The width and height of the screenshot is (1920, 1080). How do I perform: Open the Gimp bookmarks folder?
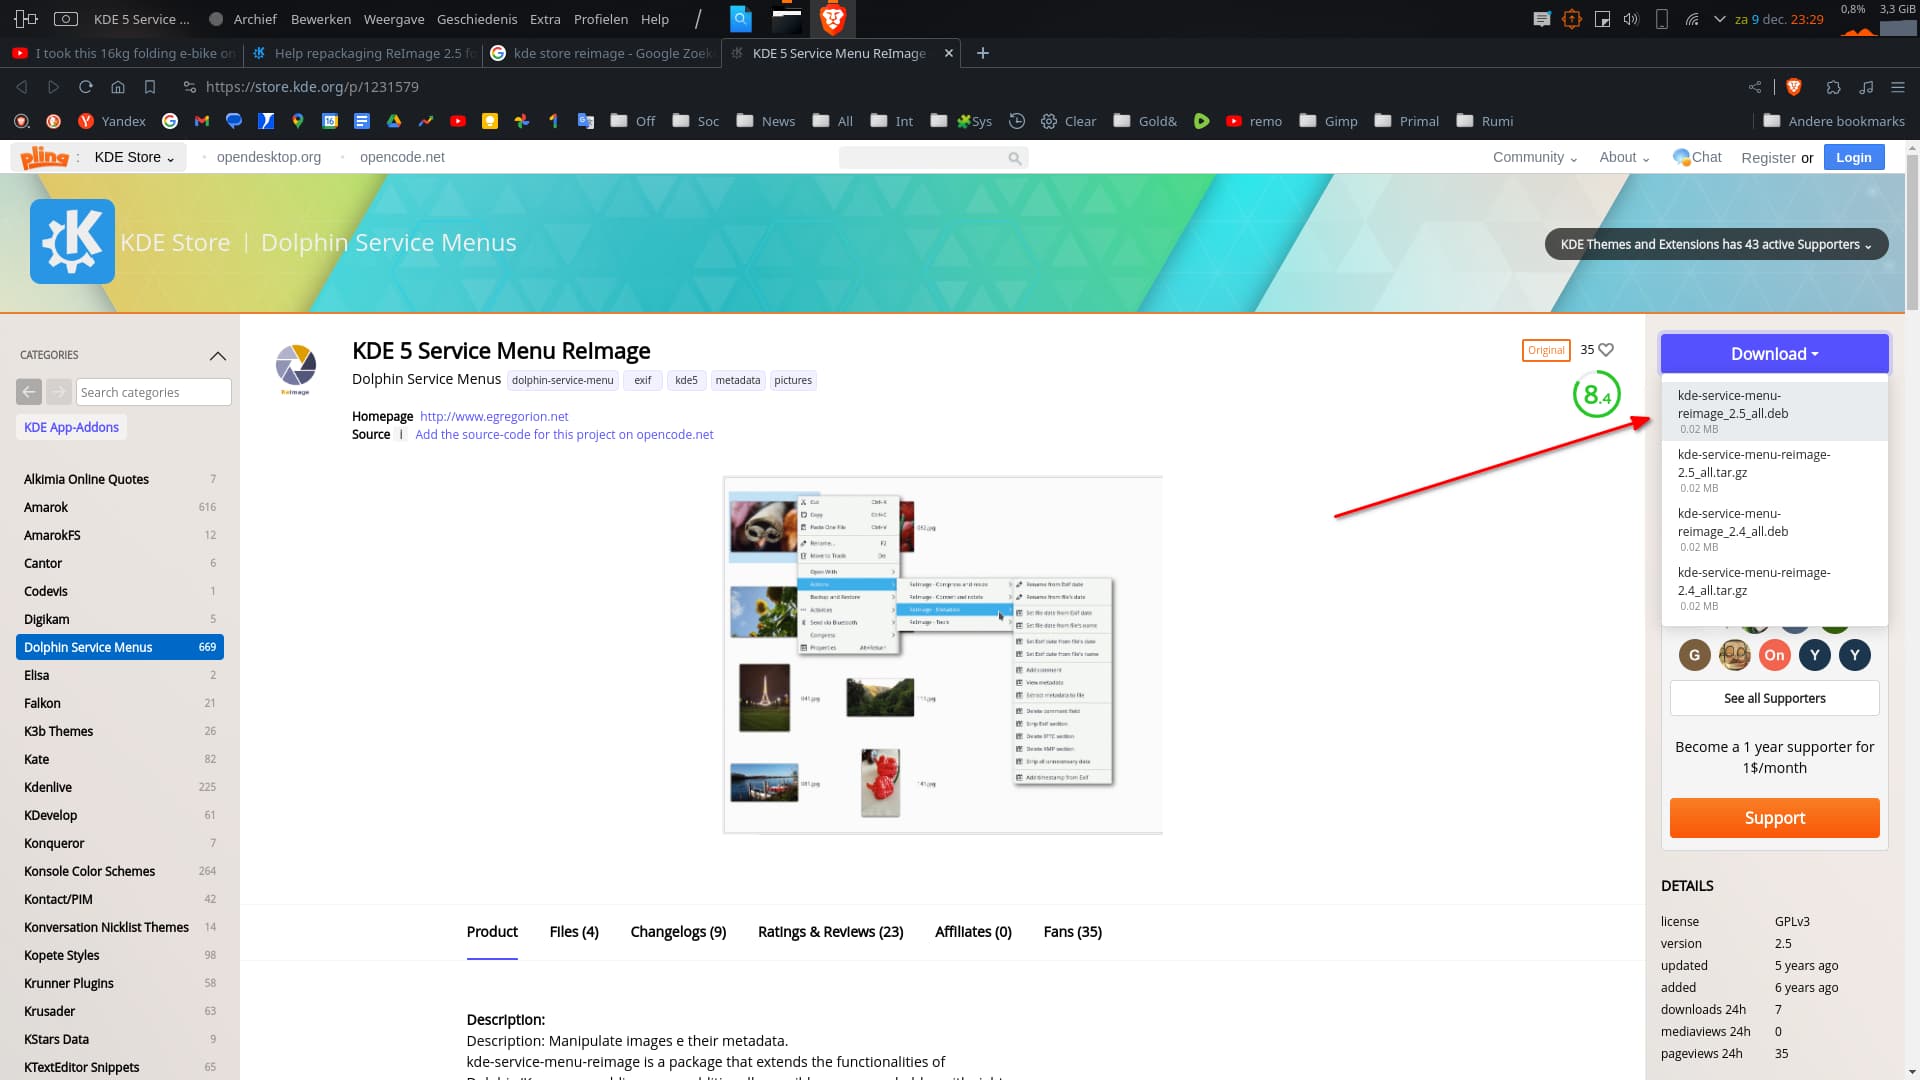point(1328,121)
